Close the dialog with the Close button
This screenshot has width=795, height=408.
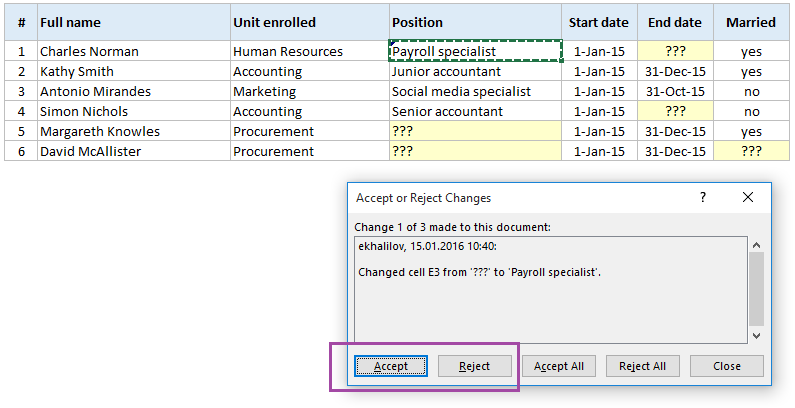pyautogui.click(x=727, y=366)
